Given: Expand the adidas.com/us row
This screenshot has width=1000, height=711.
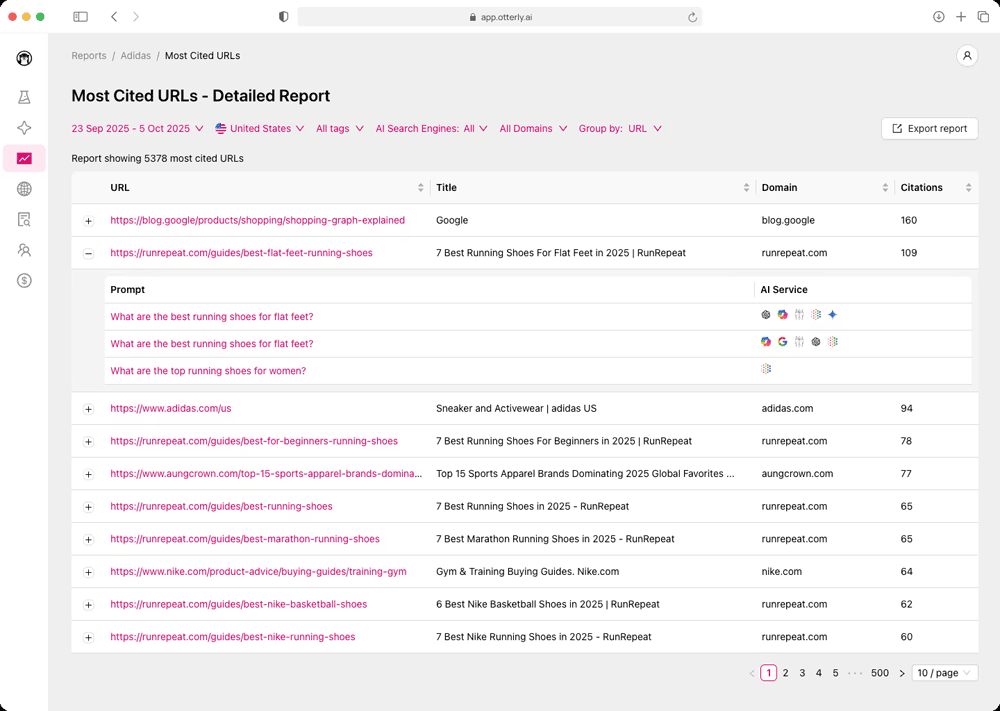Looking at the screenshot, I should (x=88, y=409).
